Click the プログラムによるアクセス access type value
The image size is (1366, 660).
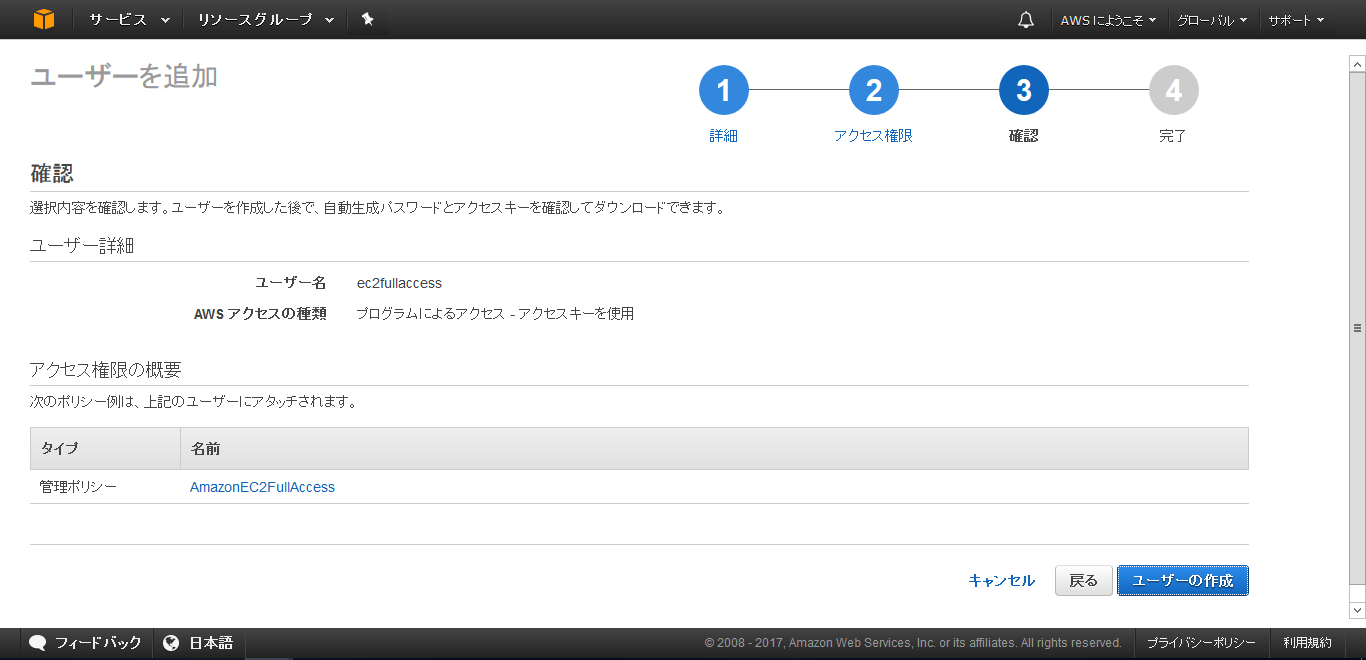[x=495, y=313]
